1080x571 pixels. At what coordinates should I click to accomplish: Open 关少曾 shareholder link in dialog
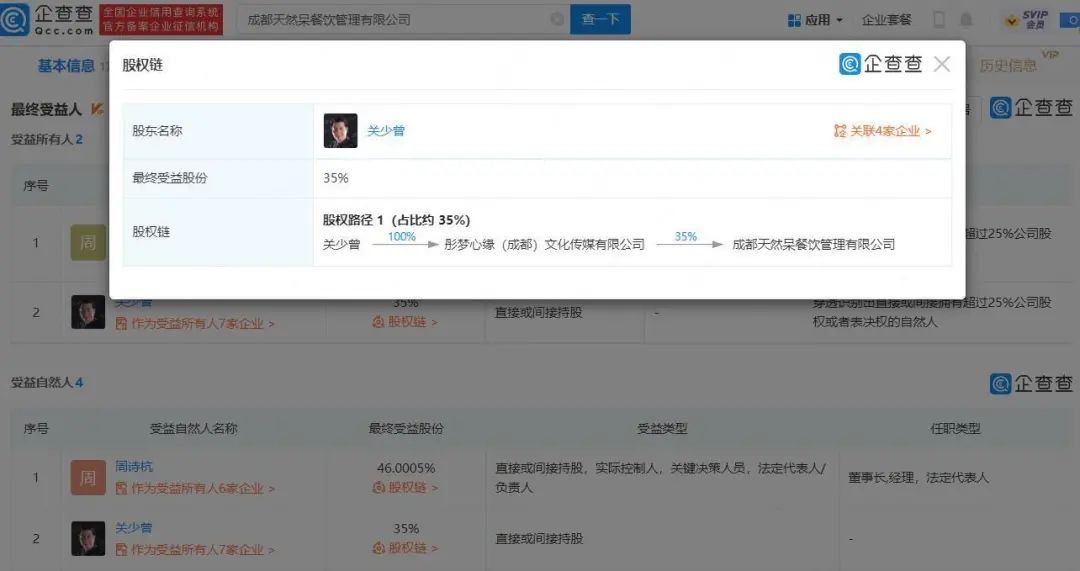pyautogui.click(x=386, y=131)
